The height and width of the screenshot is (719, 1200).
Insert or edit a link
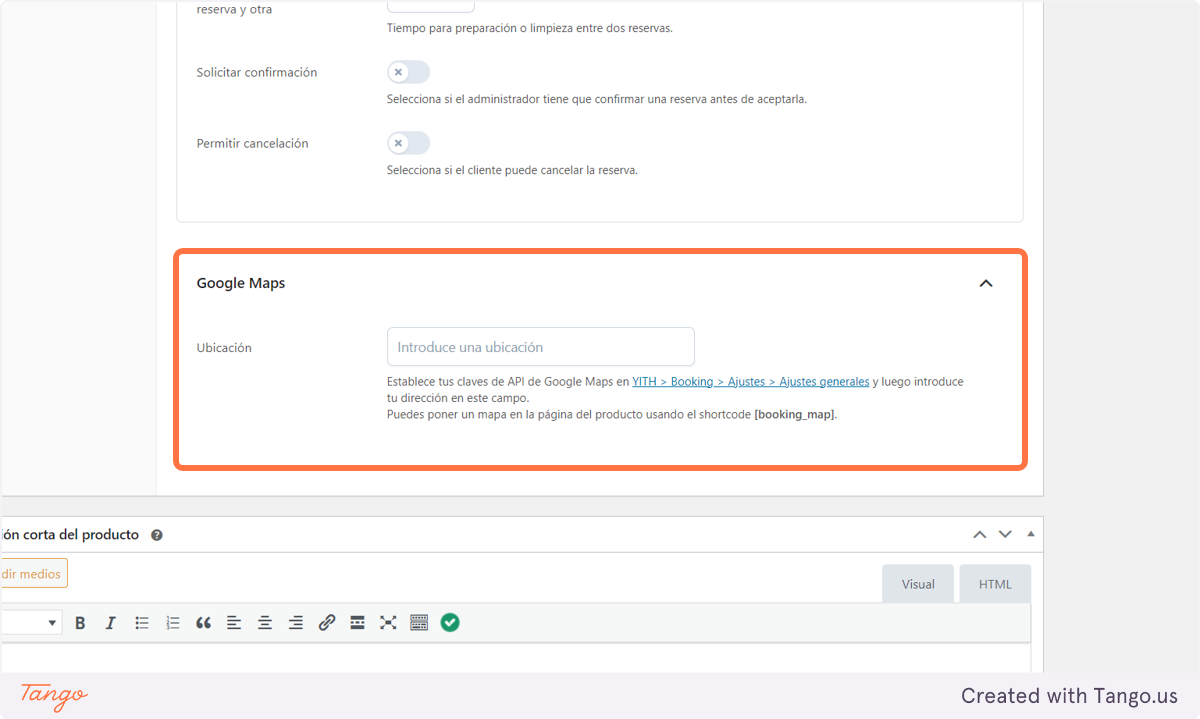[x=327, y=622]
